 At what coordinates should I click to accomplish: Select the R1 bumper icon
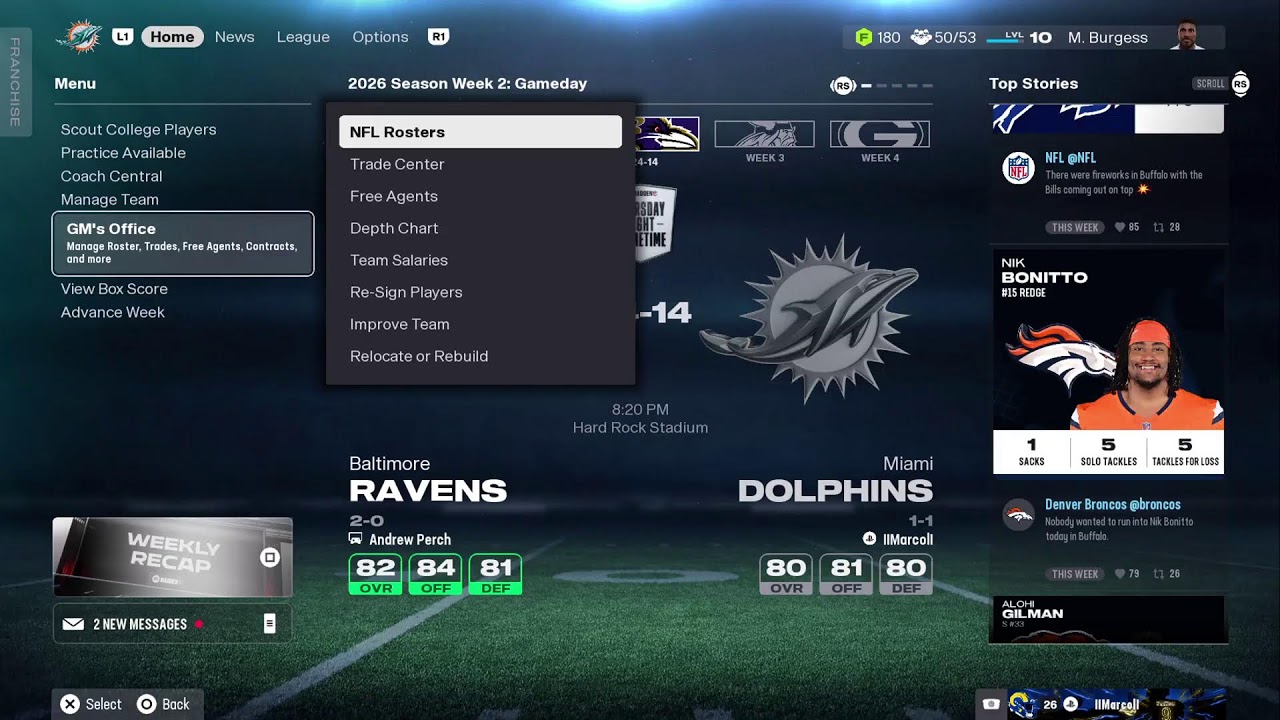[438, 37]
